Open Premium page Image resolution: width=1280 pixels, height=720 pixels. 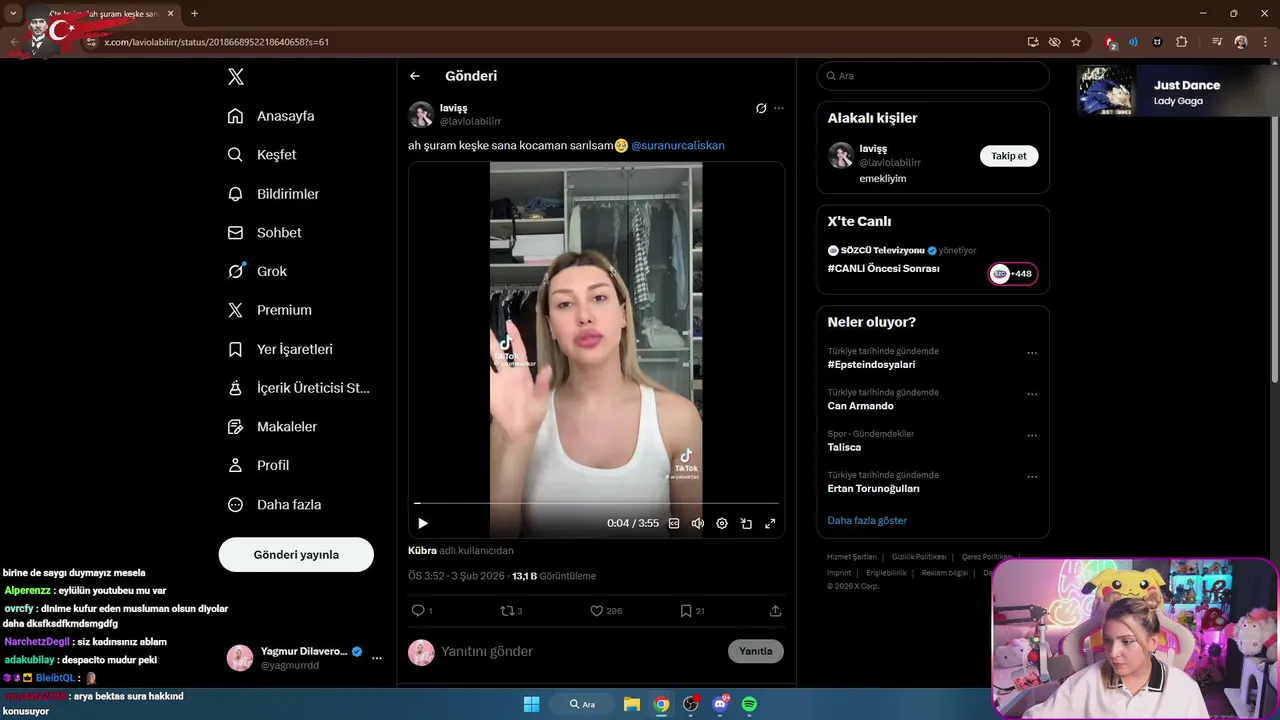tap(269, 310)
